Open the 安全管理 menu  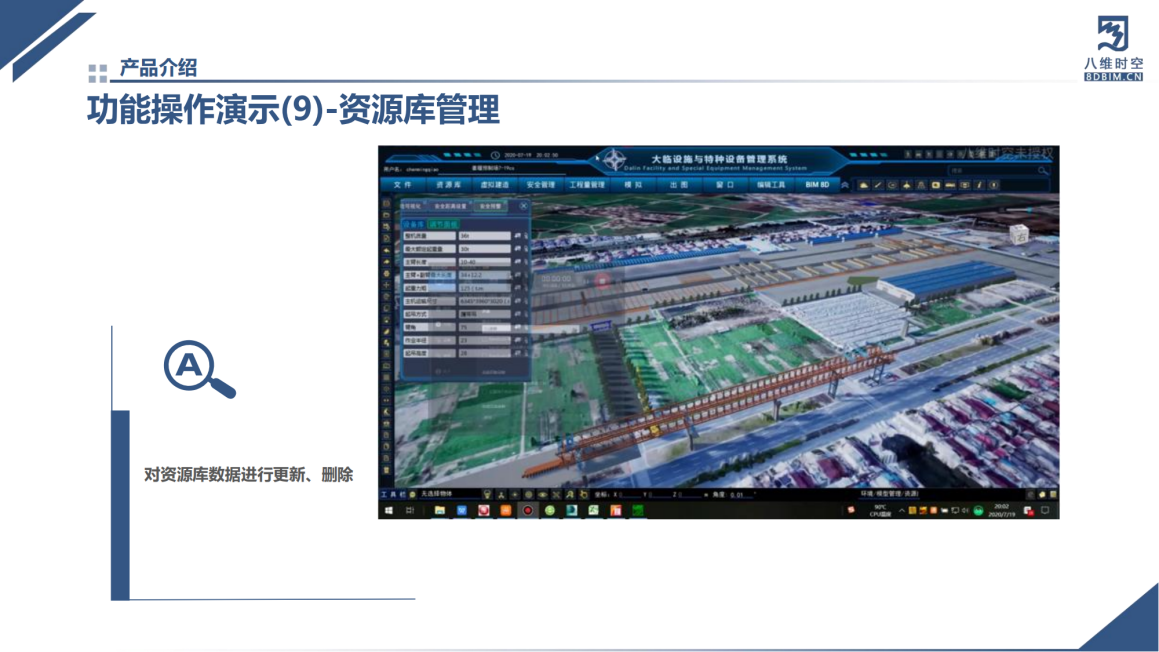pos(540,185)
